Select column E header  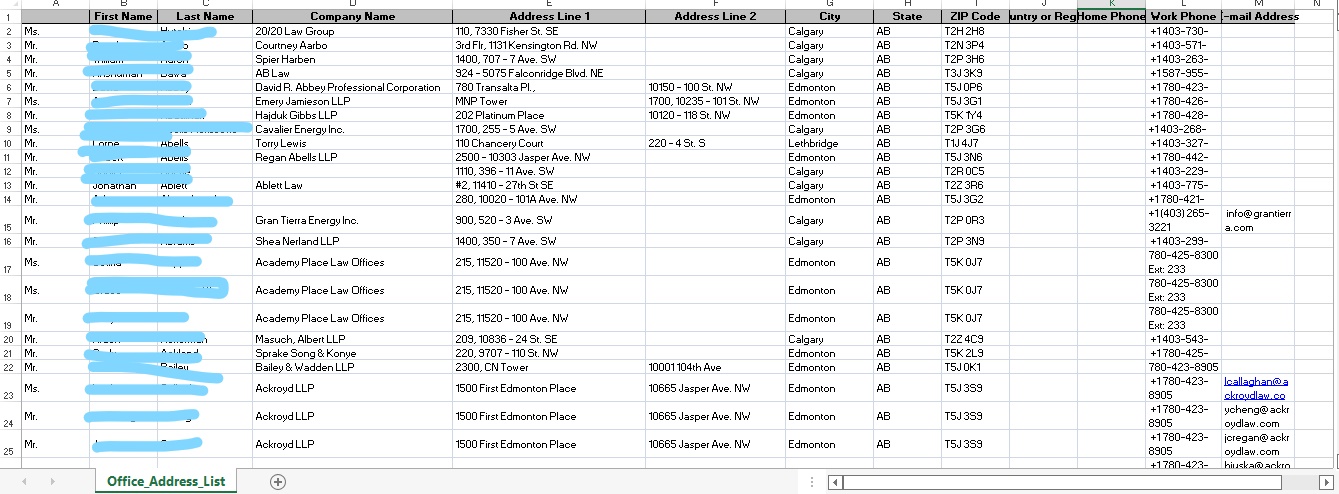point(549,4)
